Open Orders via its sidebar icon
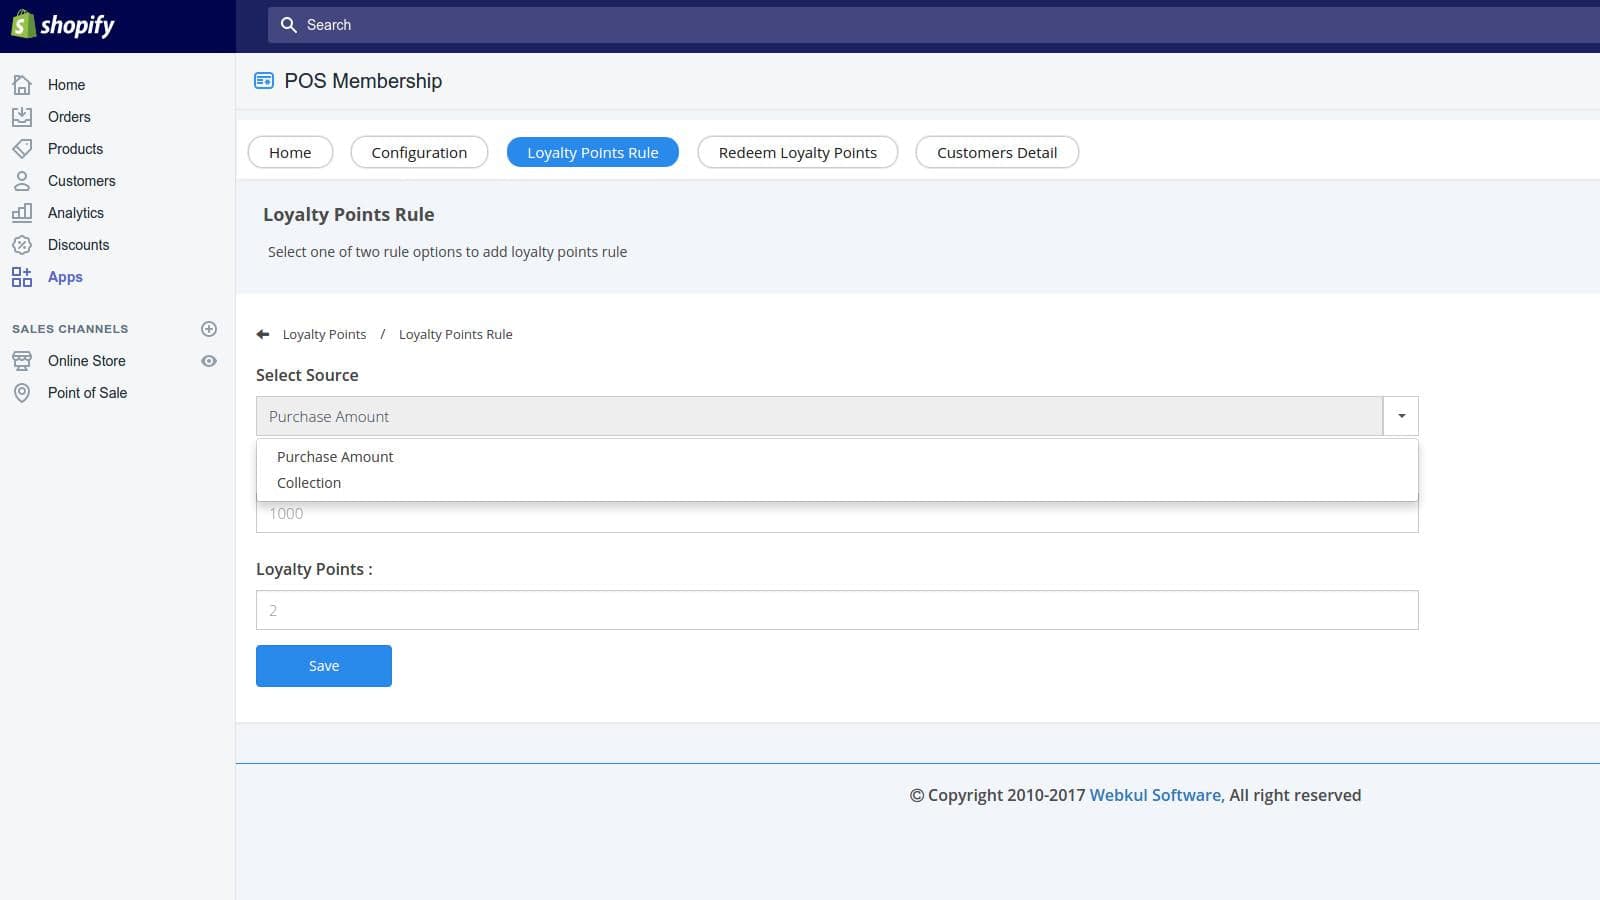The height and width of the screenshot is (900, 1600). (22, 117)
